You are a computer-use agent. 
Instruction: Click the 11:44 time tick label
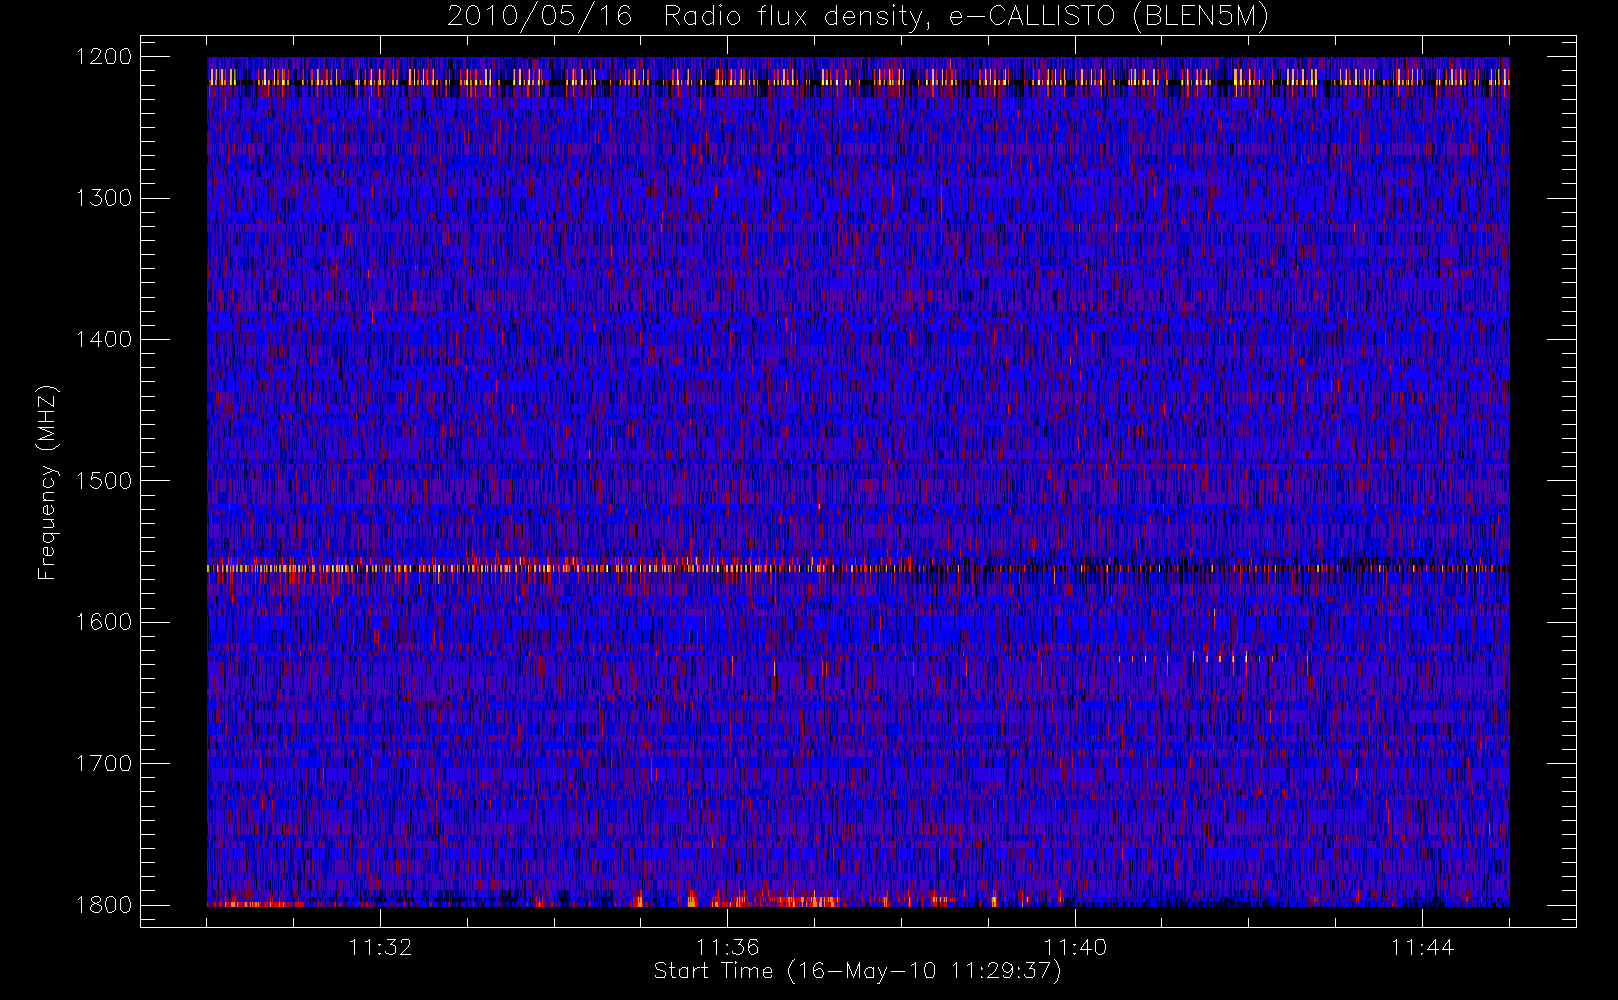(x=1422, y=947)
